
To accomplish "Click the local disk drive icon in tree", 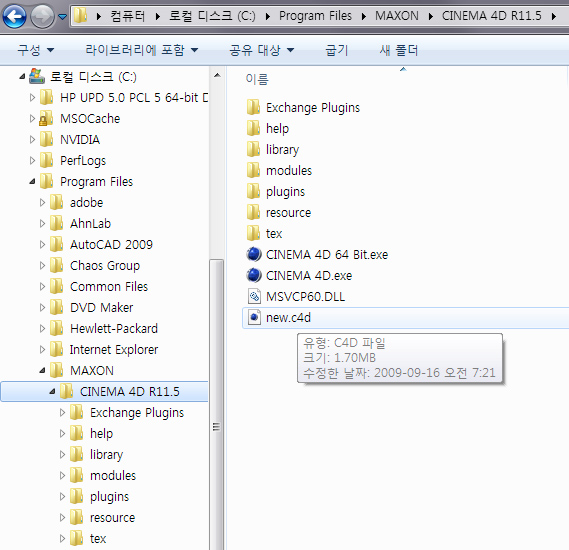I will [x=37, y=76].
